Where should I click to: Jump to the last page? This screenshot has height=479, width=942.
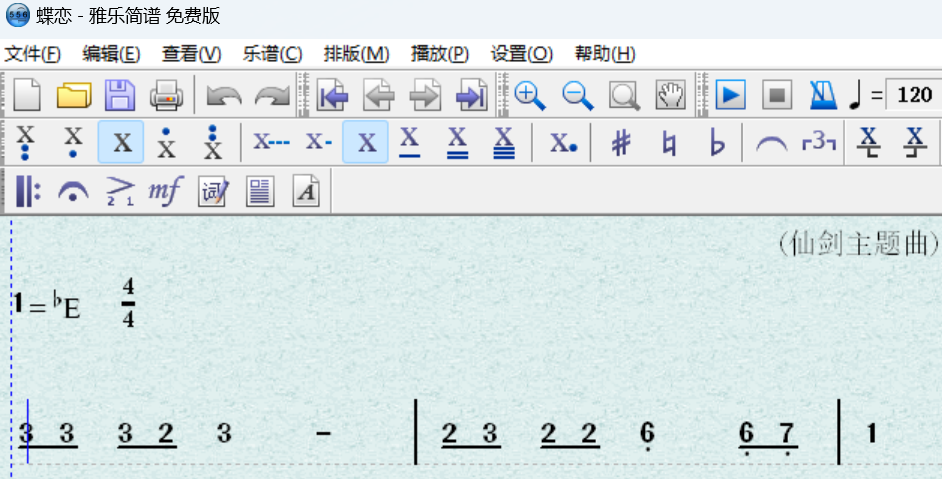point(472,94)
